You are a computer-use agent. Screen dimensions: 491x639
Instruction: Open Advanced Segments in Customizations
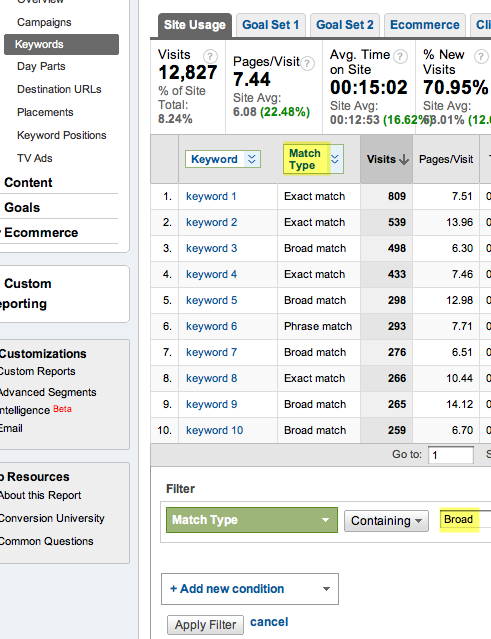(x=48, y=392)
